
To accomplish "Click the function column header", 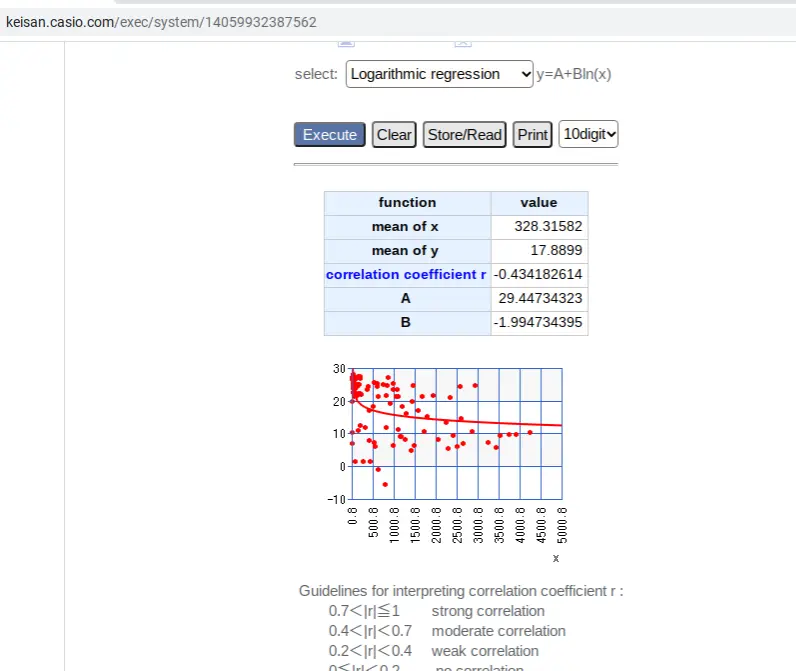I will pyautogui.click(x=407, y=203).
